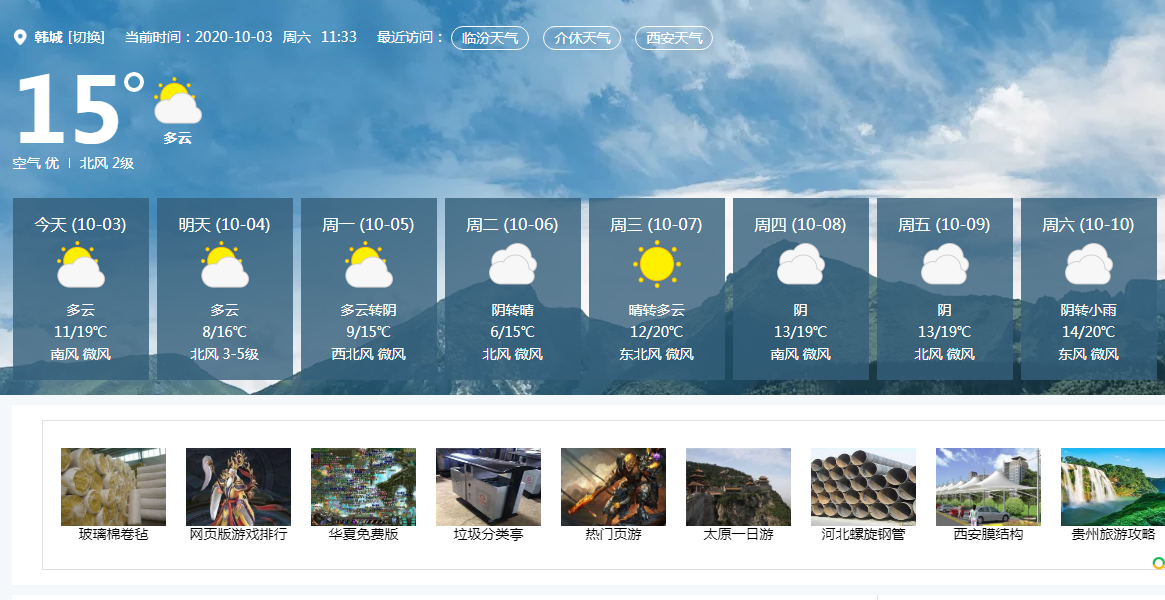The width and height of the screenshot is (1165, 600).
Task: Click the current weather cloudy icon above 多云
Action: 178,101
